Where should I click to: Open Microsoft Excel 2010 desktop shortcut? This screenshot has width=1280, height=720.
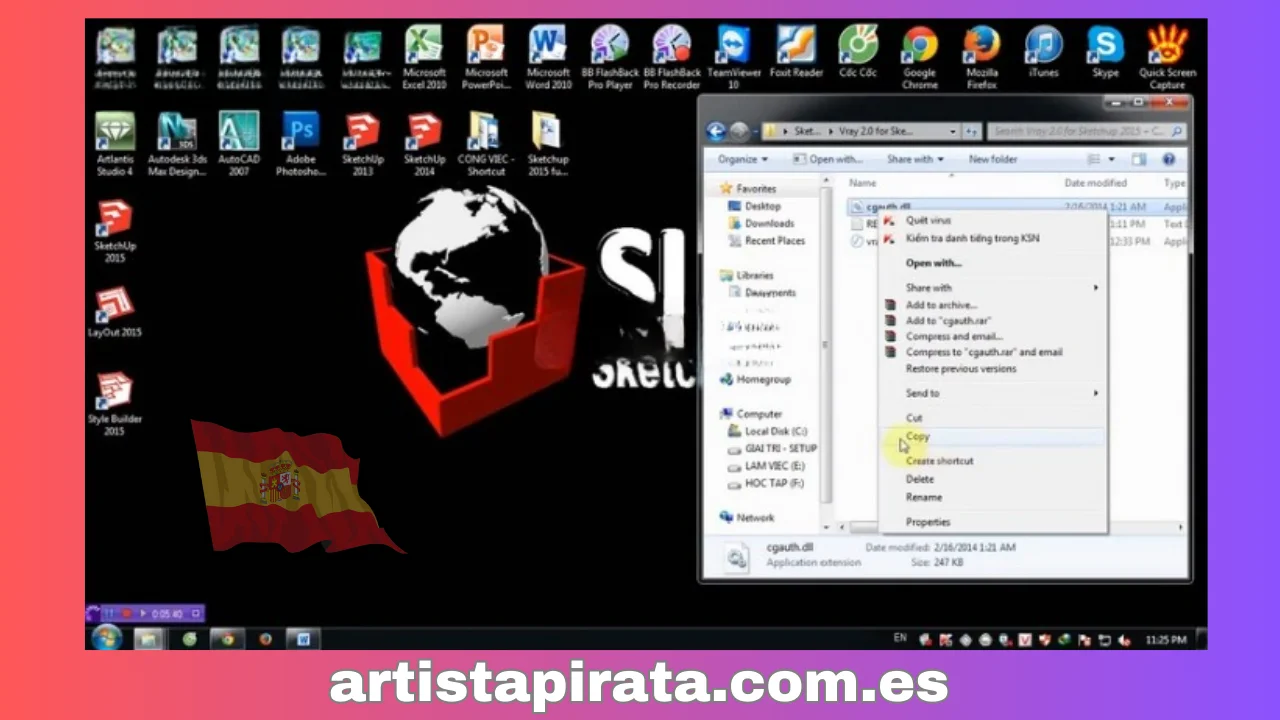coord(424,58)
